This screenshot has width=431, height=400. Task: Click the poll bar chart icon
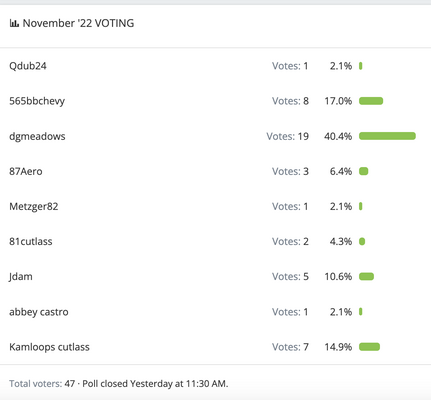(14, 23)
